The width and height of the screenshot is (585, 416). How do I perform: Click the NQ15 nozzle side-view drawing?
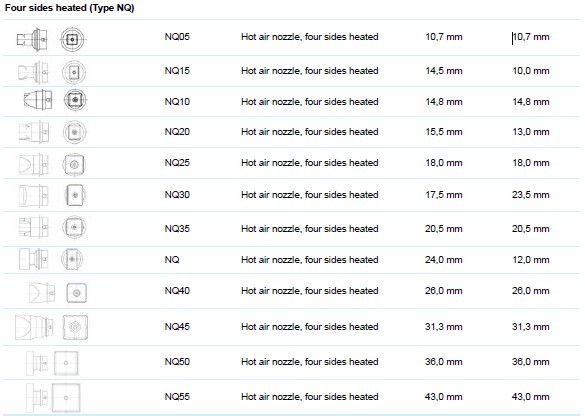[x=33, y=72]
